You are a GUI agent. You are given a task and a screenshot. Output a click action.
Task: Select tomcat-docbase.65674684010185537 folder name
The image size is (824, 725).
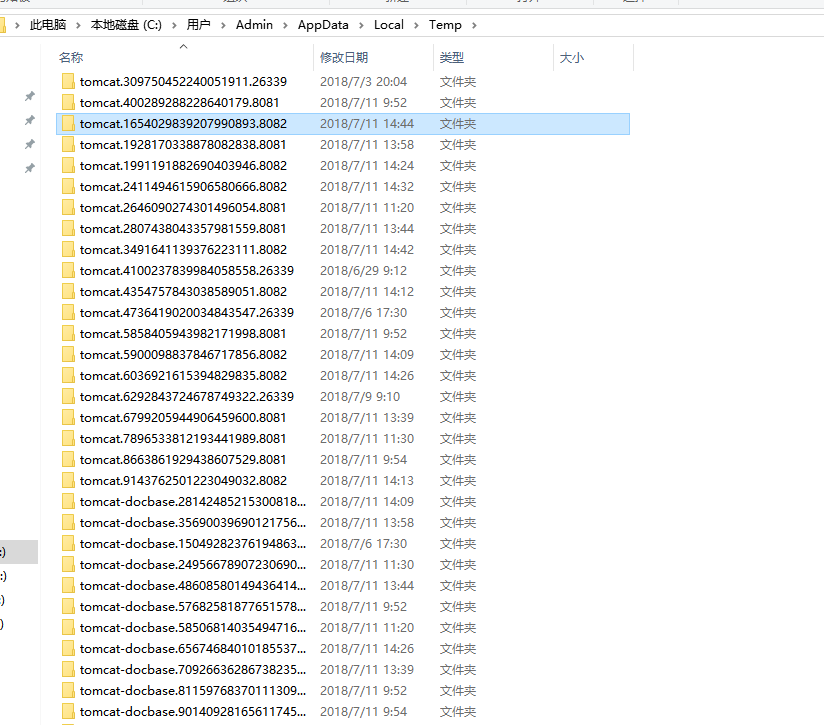click(x=193, y=649)
